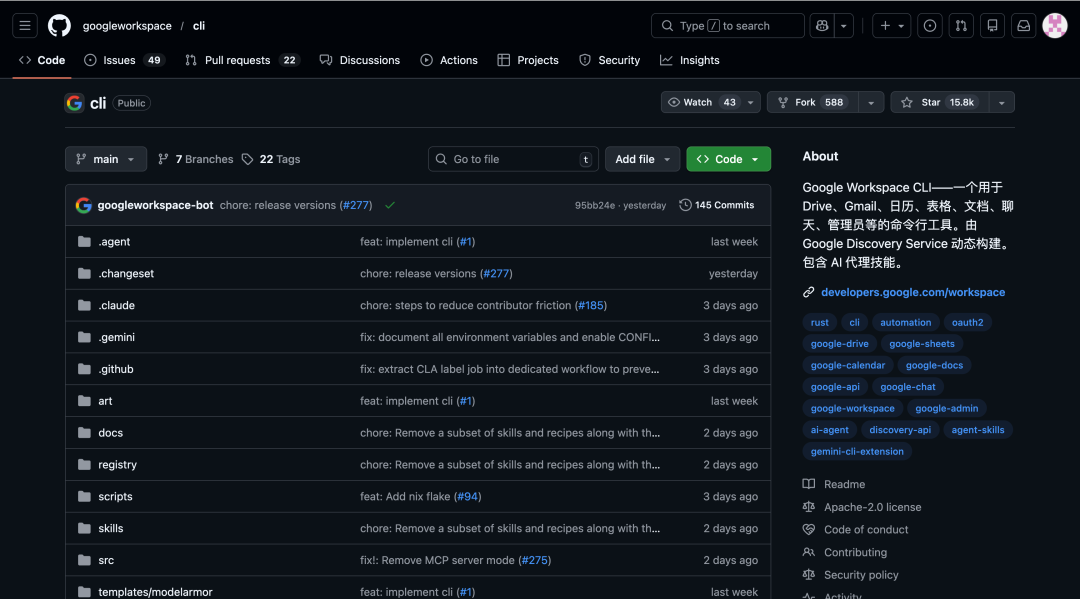The height and width of the screenshot is (599, 1080).
Task: Open the Add file dropdown
Action: 642,159
